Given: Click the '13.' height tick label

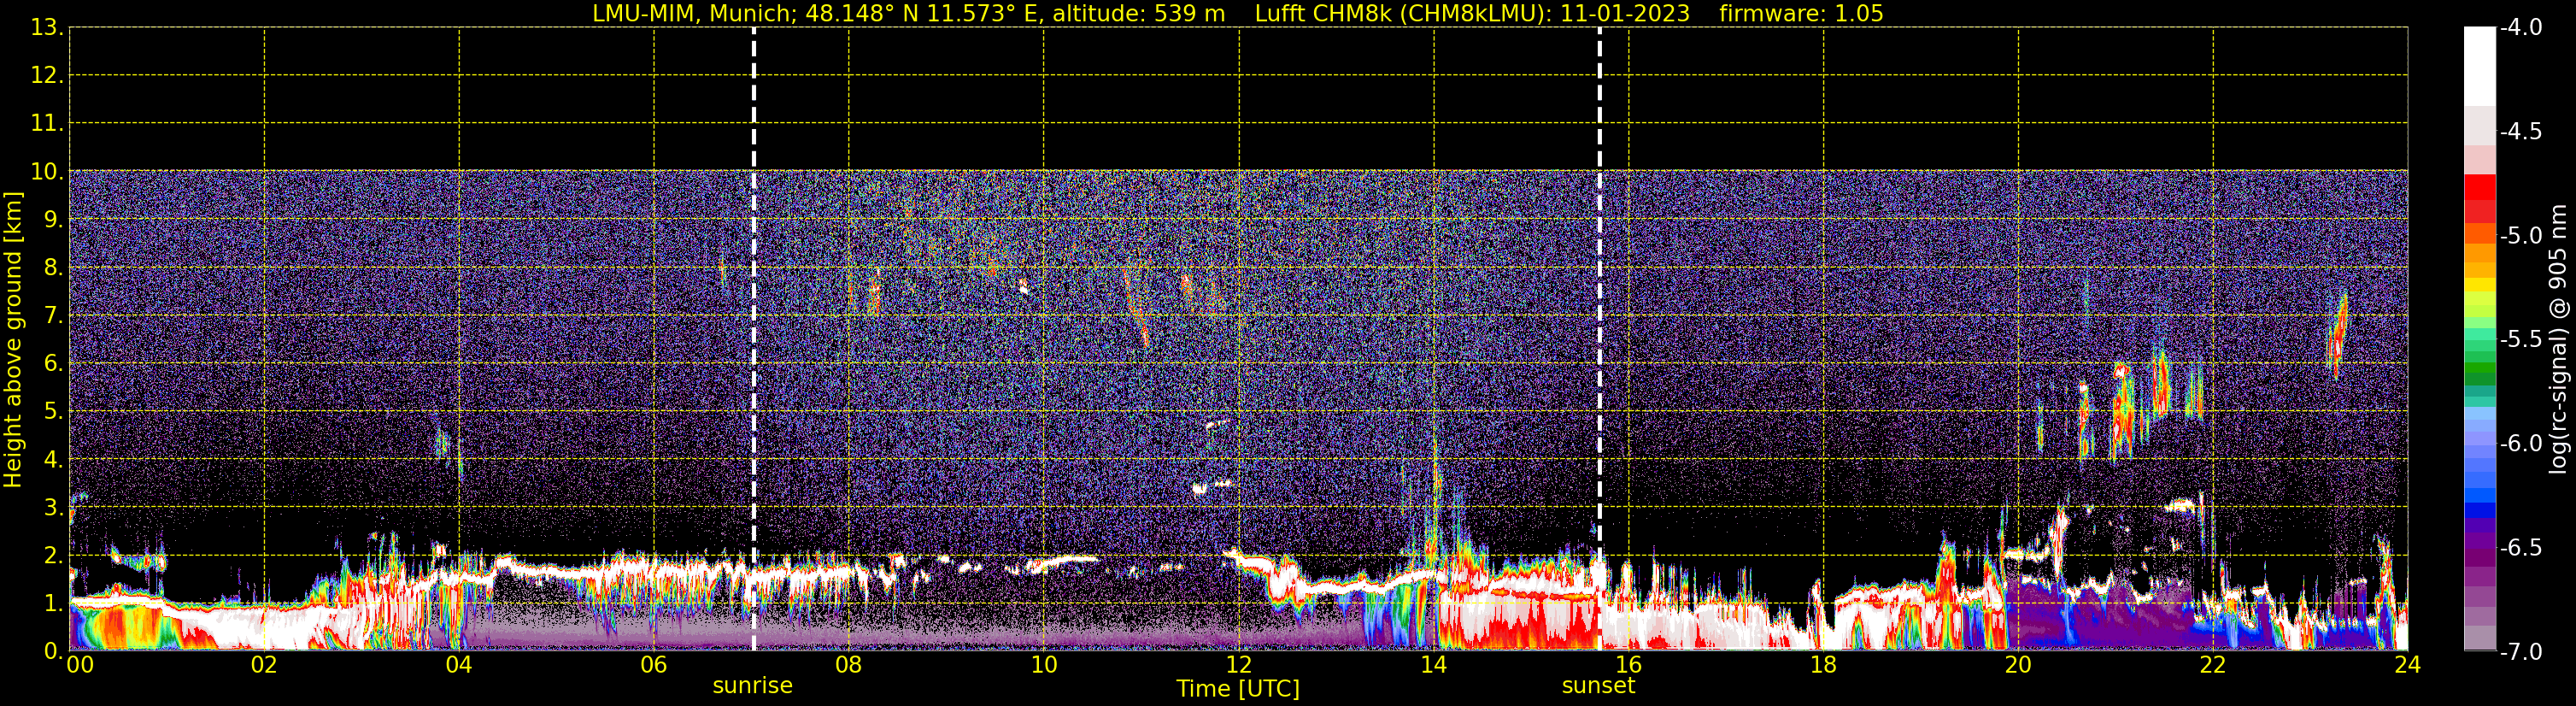Looking at the screenshot, I should (47, 28).
